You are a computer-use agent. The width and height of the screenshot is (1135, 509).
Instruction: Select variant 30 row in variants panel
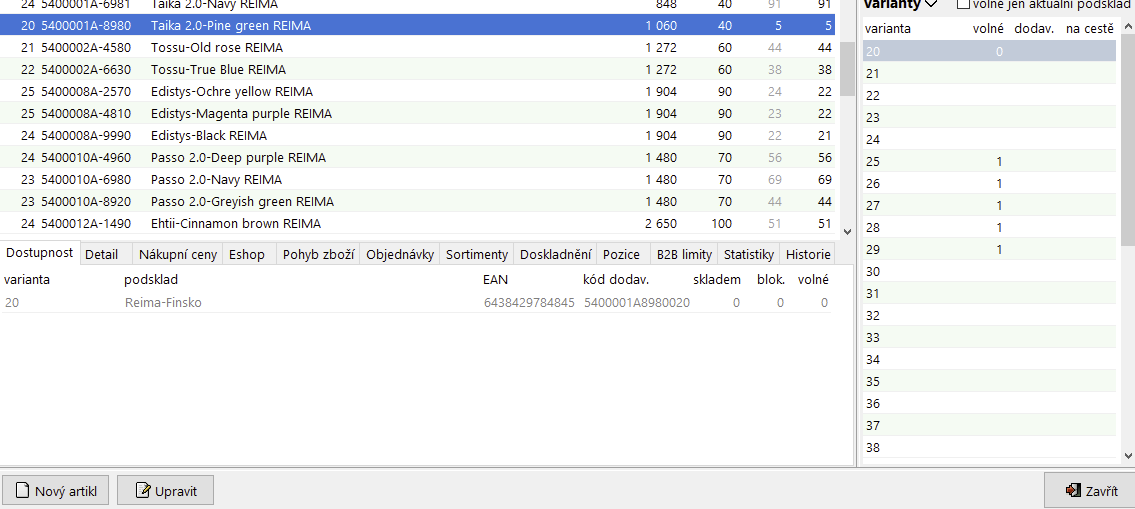click(x=989, y=272)
